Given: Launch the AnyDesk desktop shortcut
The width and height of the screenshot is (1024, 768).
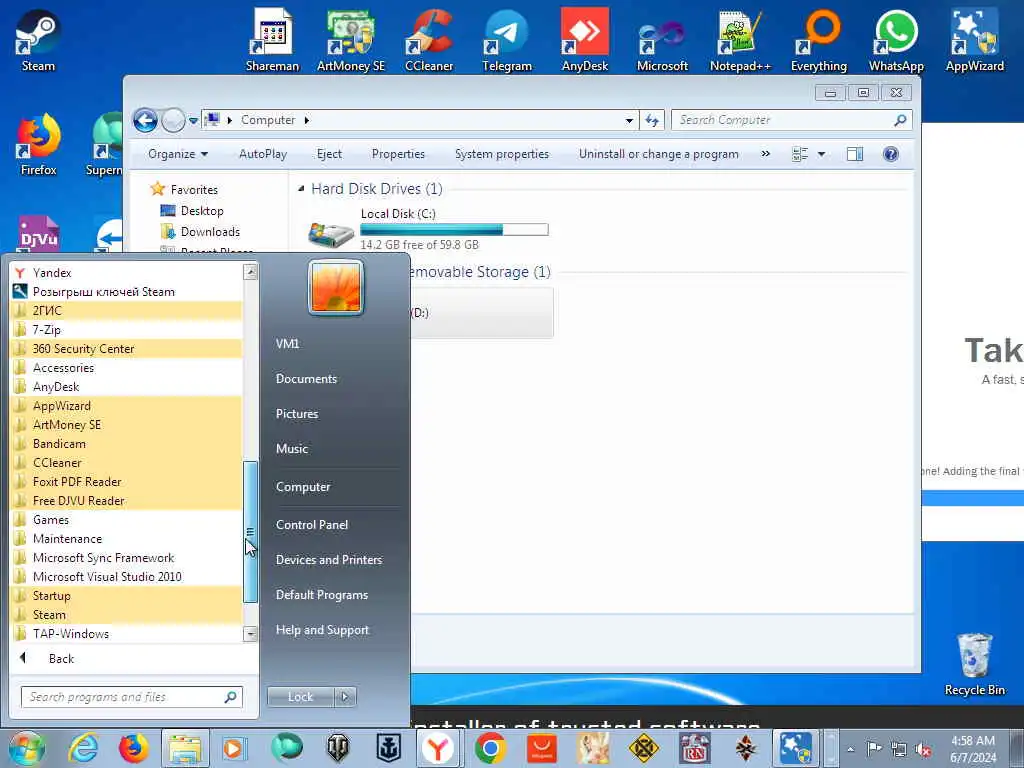Looking at the screenshot, I should [584, 39].
